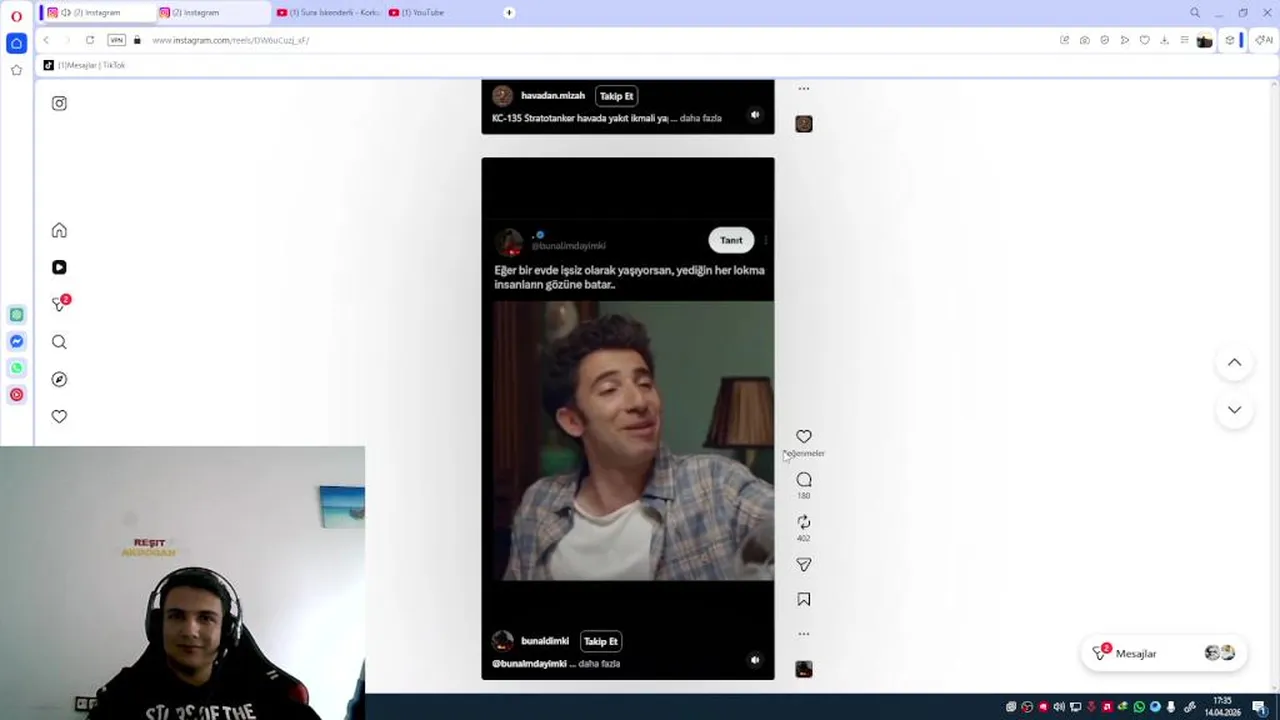Switch to the Sura İskenderli YouTube tab
The image size is (1280, 720).
(x=327, y=12)
